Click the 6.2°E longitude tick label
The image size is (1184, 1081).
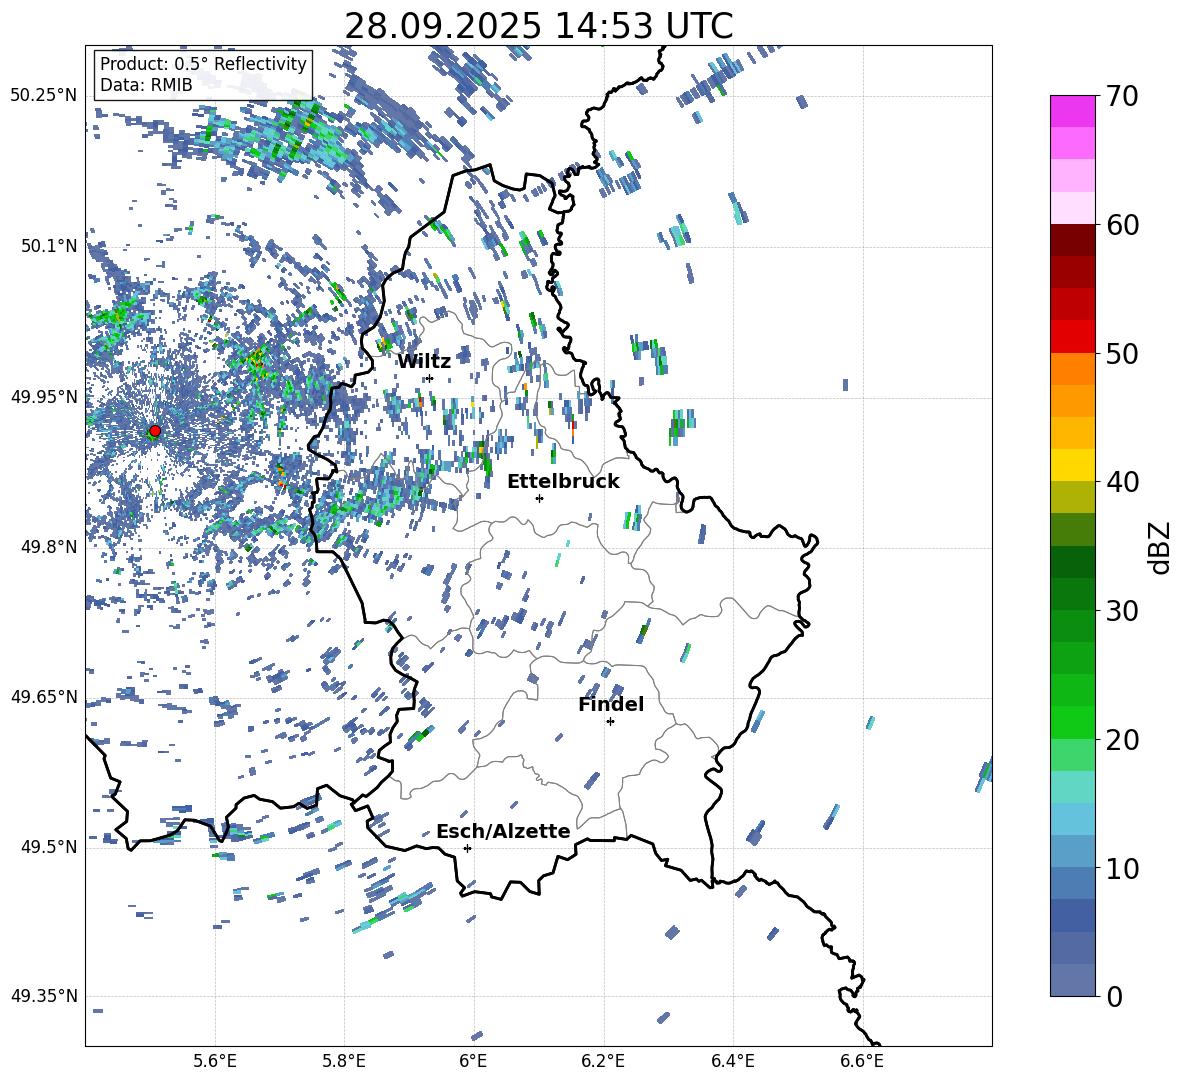pos(603,1059)
